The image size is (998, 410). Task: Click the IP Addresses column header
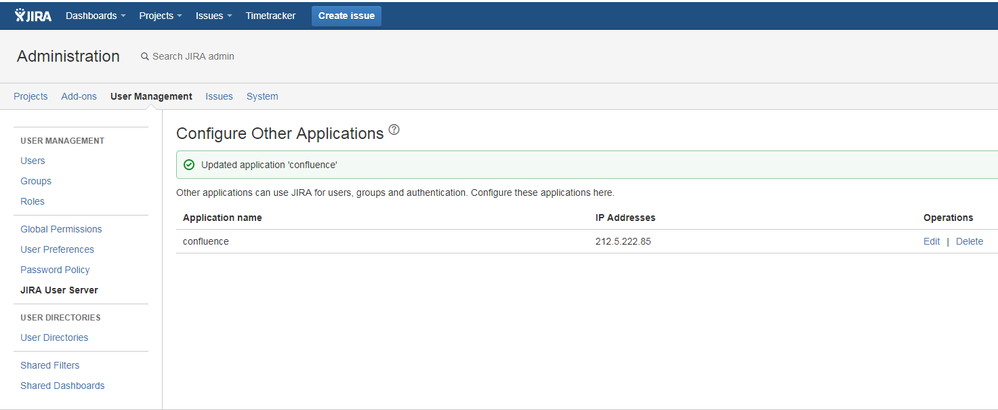(x=625, y=218)
